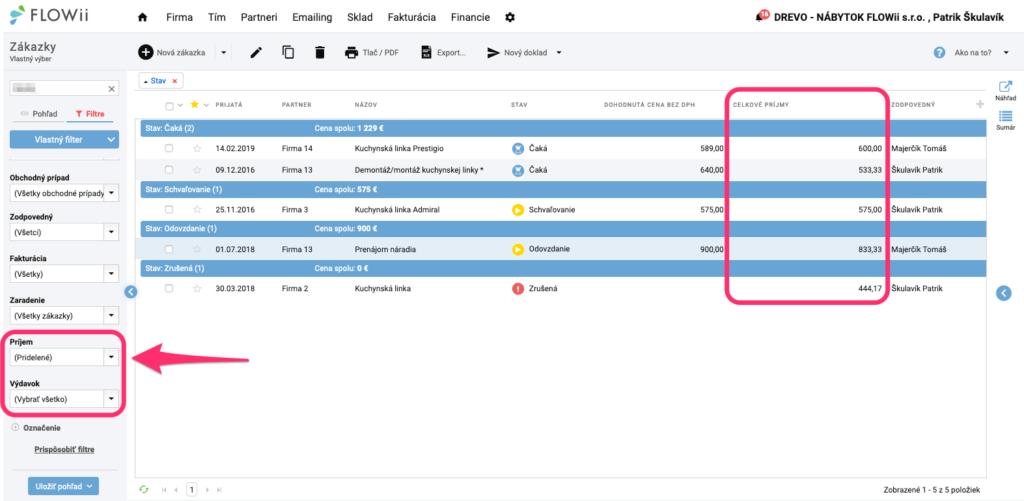Screen dimensions: 1024x501
Task: Open the Financie menu
Action: pos(470,18)
